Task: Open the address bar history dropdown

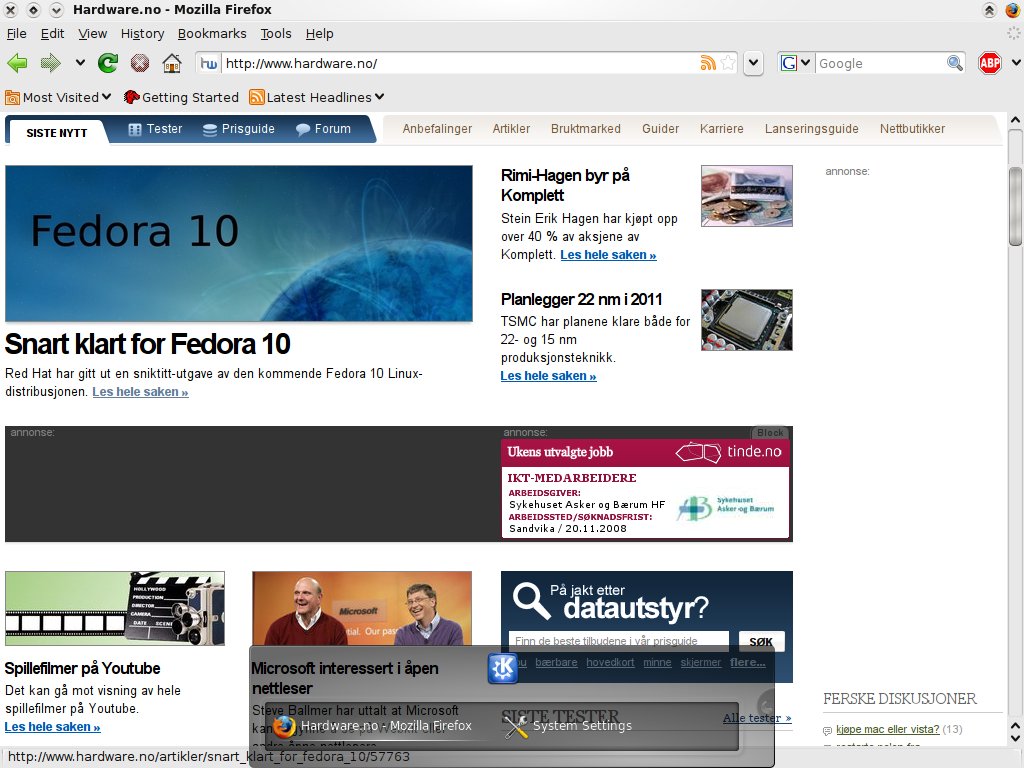Action: point(754,63)
